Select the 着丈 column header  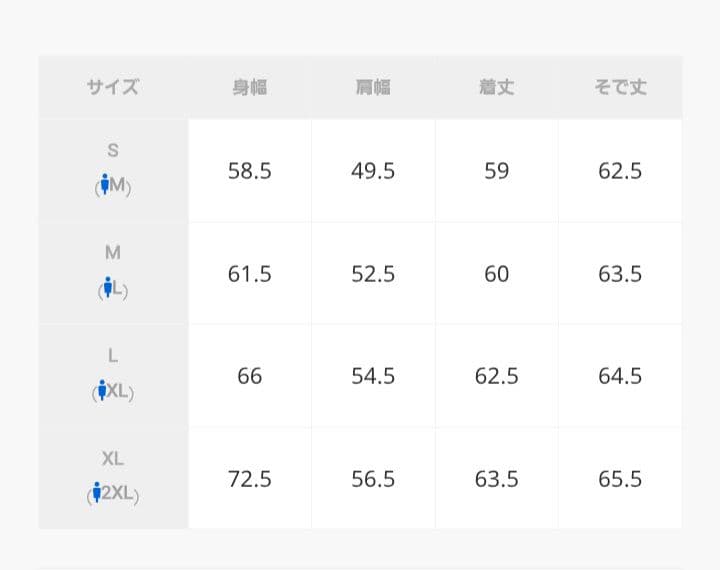coord(496,87)
